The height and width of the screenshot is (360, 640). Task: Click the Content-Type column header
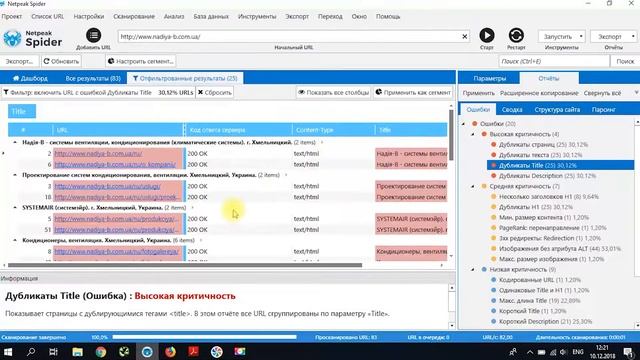click(333, 130)
